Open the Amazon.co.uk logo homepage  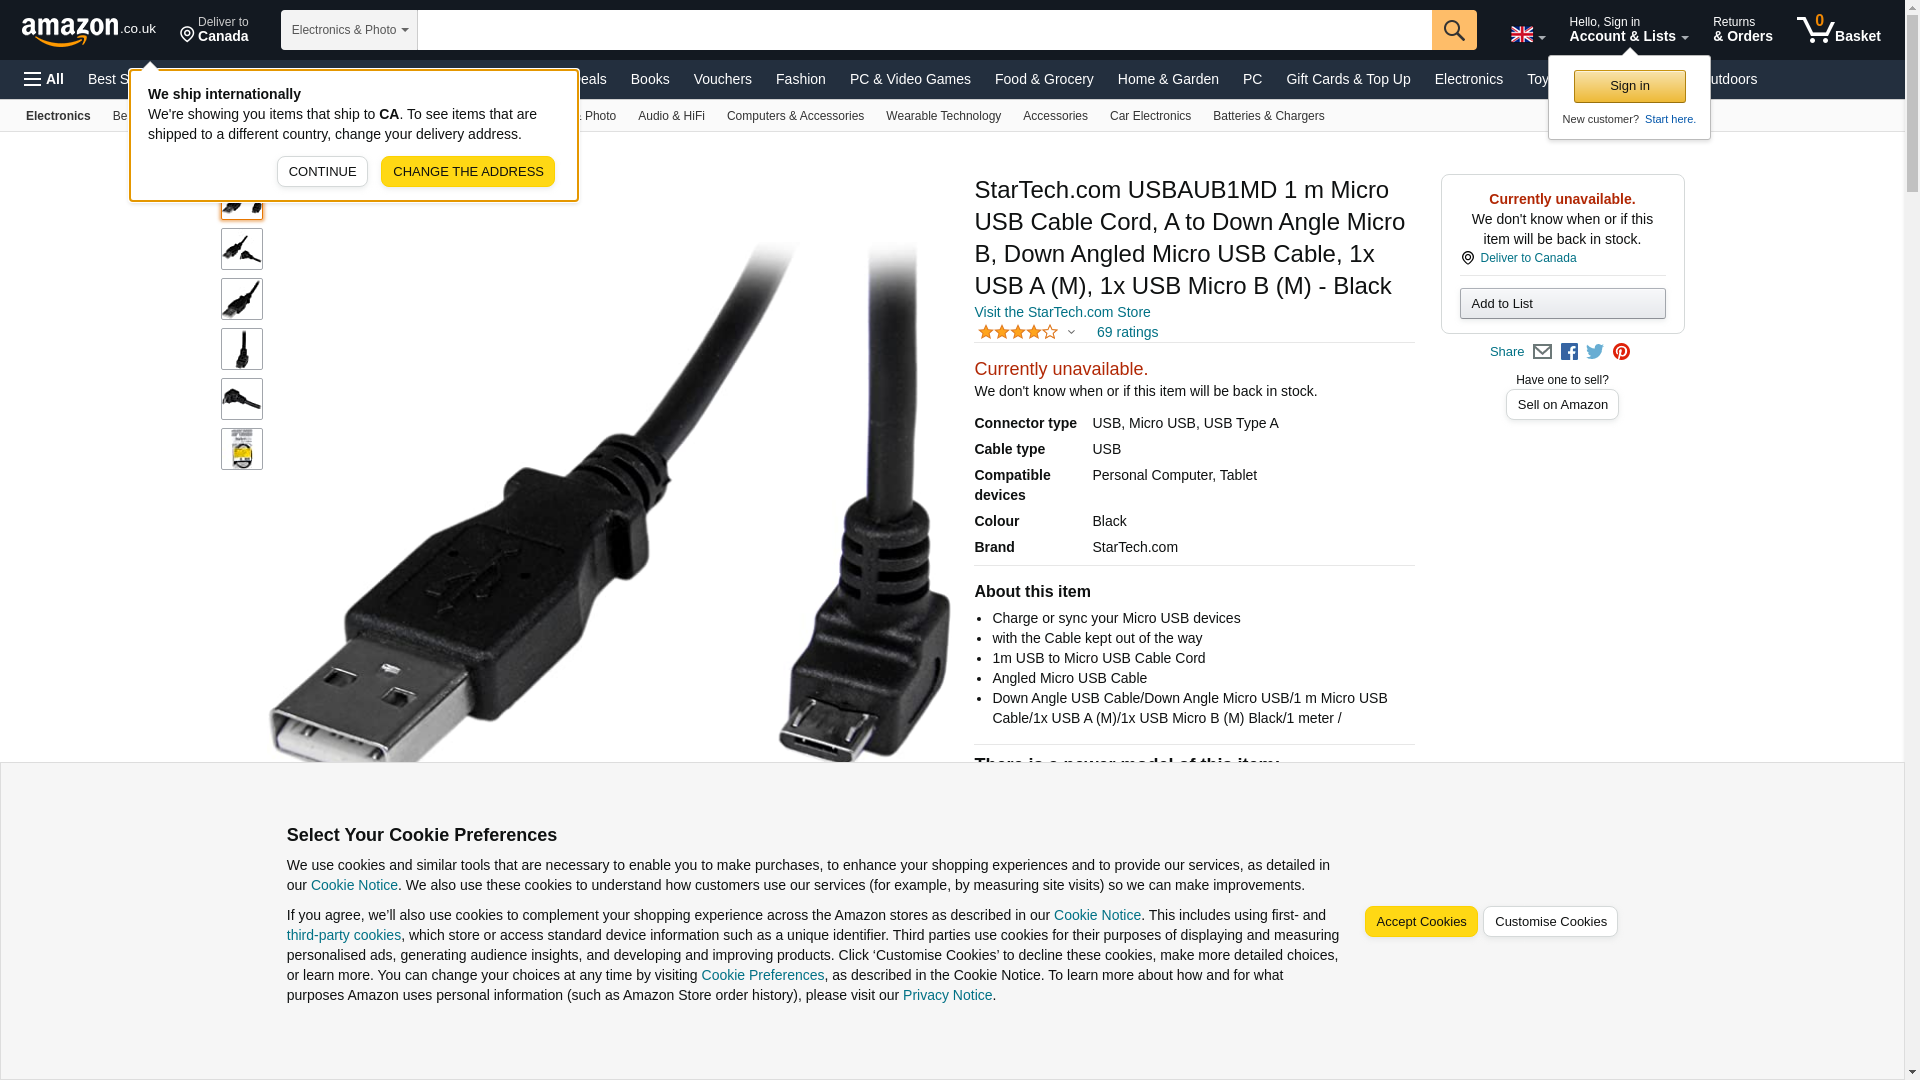point(89,30)
